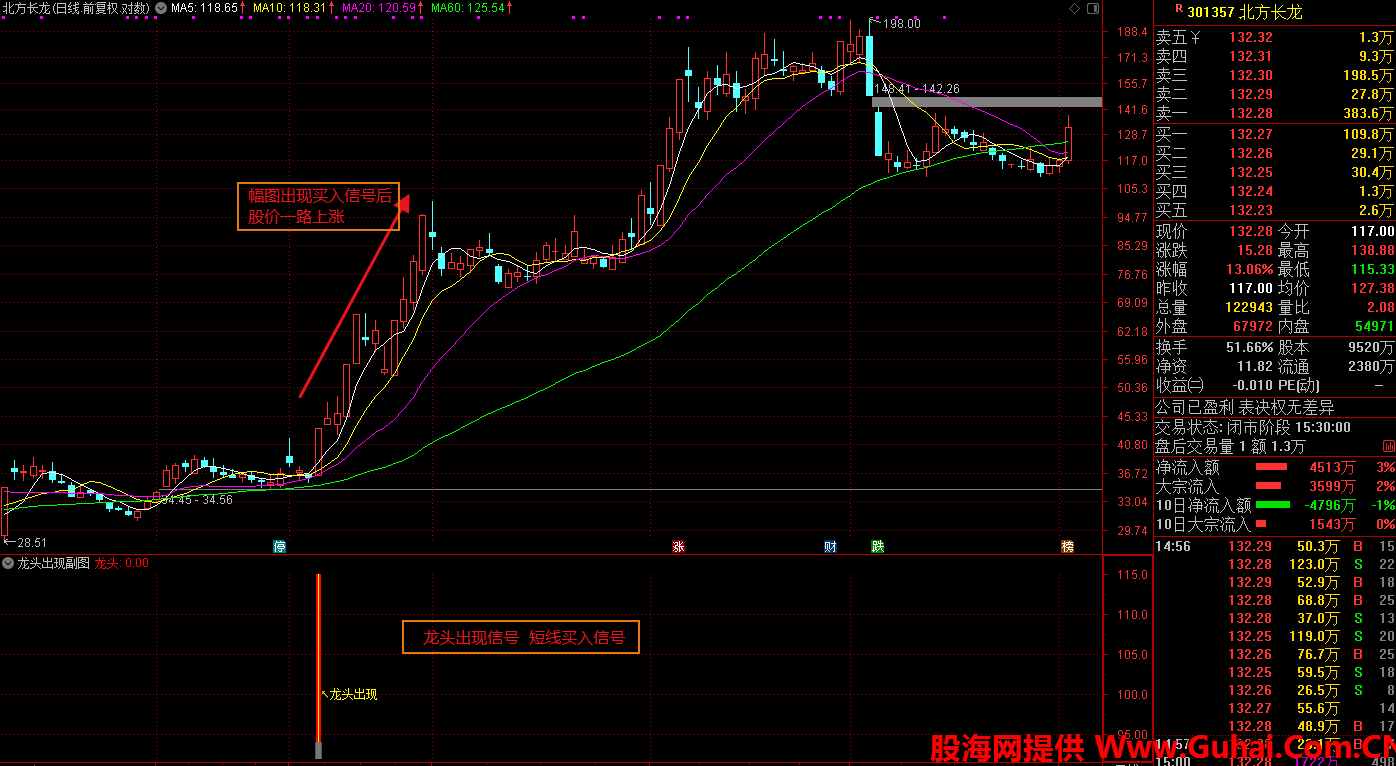Click the green 跌 marker icon

click(877, 546)
